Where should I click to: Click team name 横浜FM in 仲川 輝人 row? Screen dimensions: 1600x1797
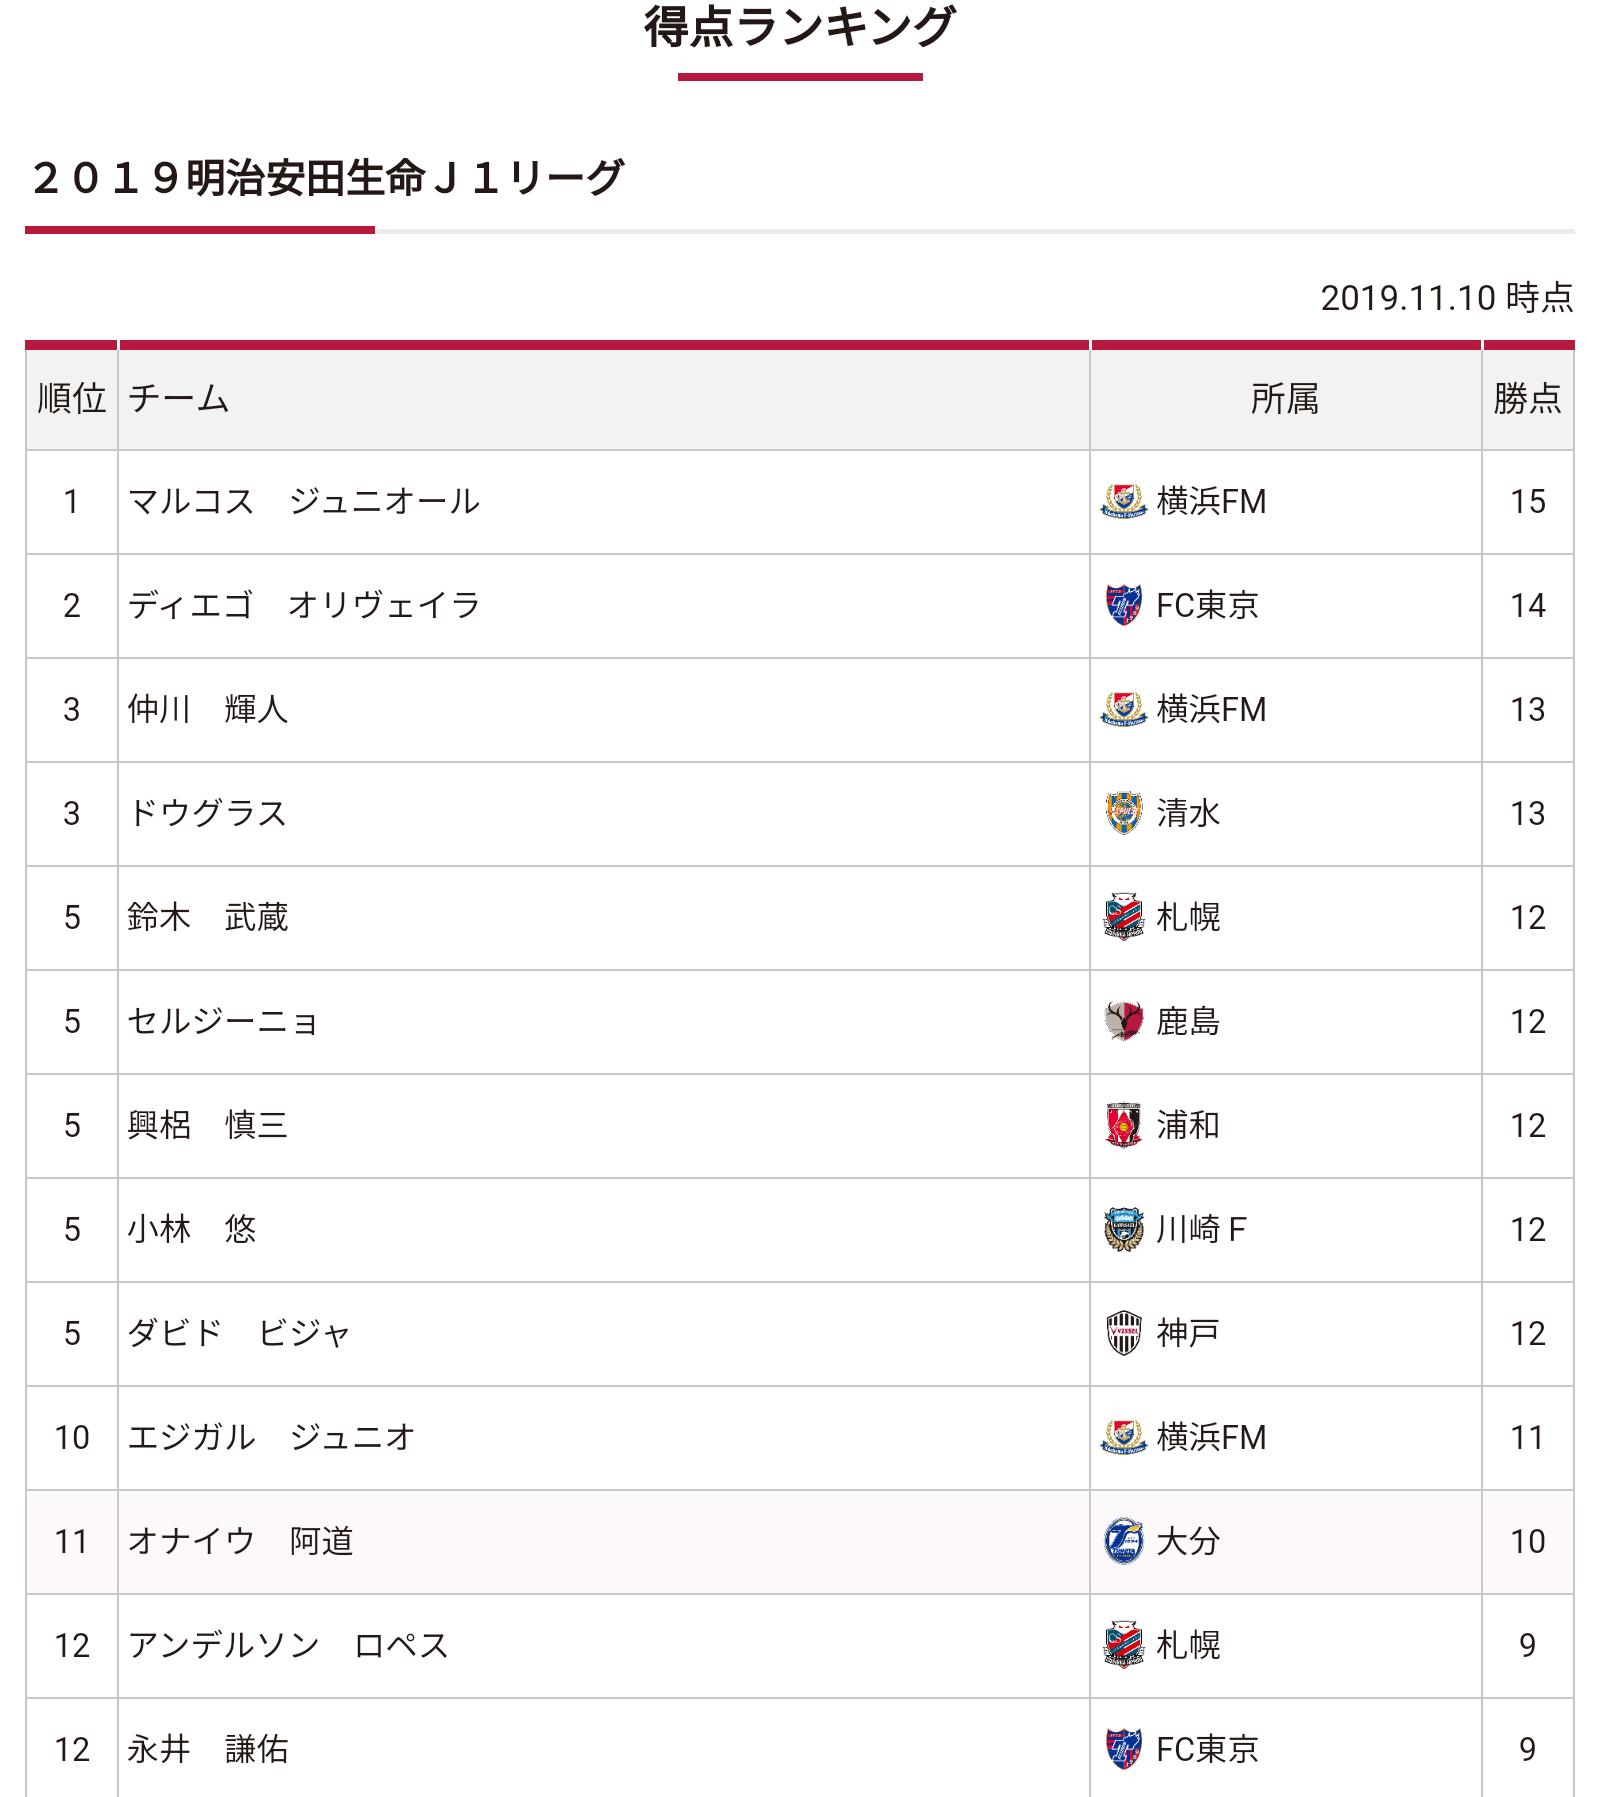[1211, 709]
